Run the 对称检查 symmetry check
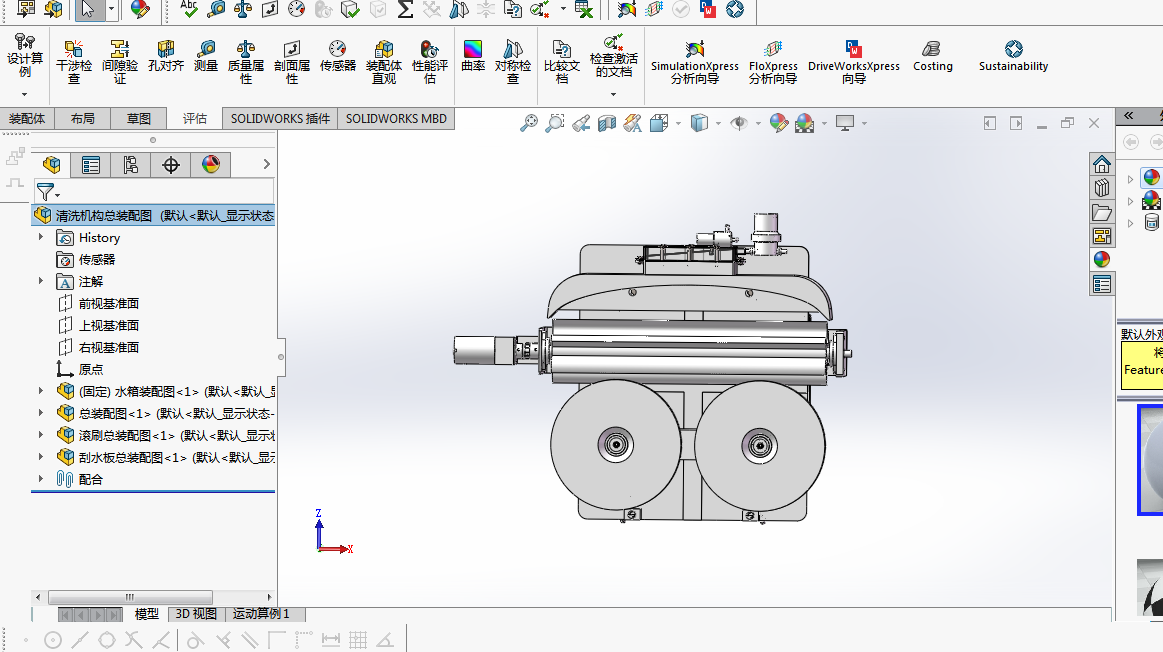 tap(513, 62)
